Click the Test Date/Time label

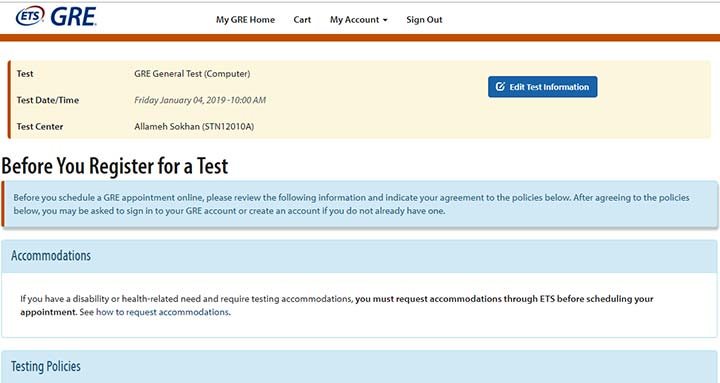pyautogui.click(x=48, y=100)
